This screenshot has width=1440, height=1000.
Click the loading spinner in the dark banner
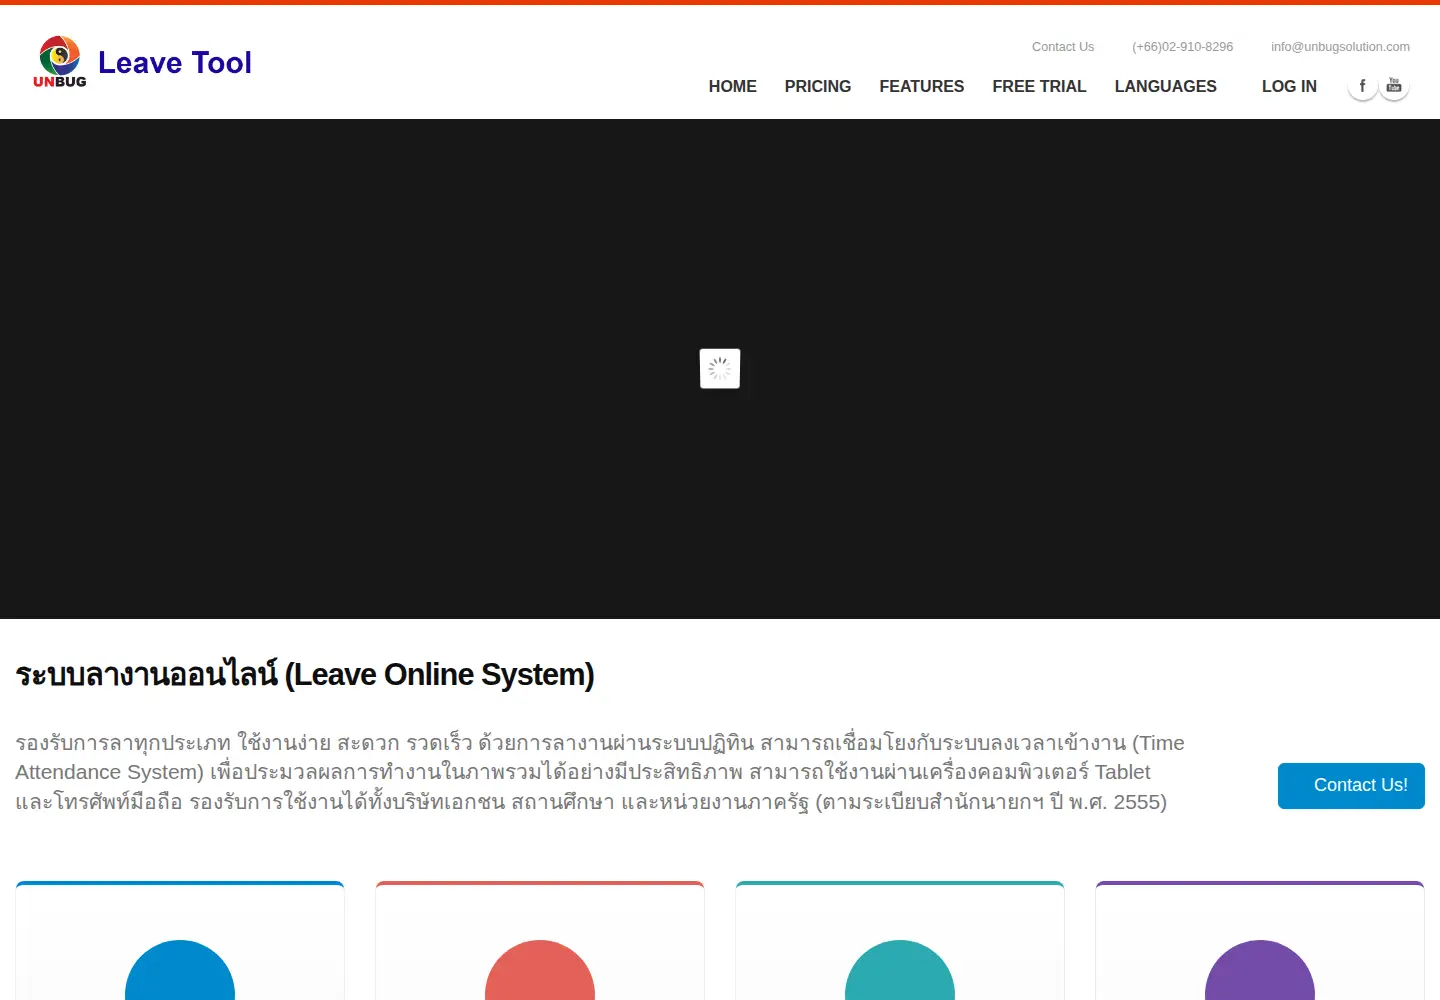pyautogui.click(x=720, y=369)
